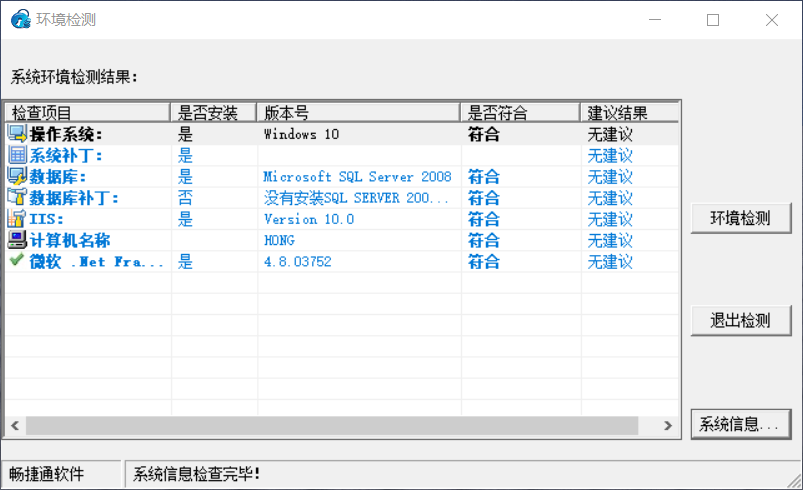
Task: Select the 系统补丁: row label
Action: [66, 156]
